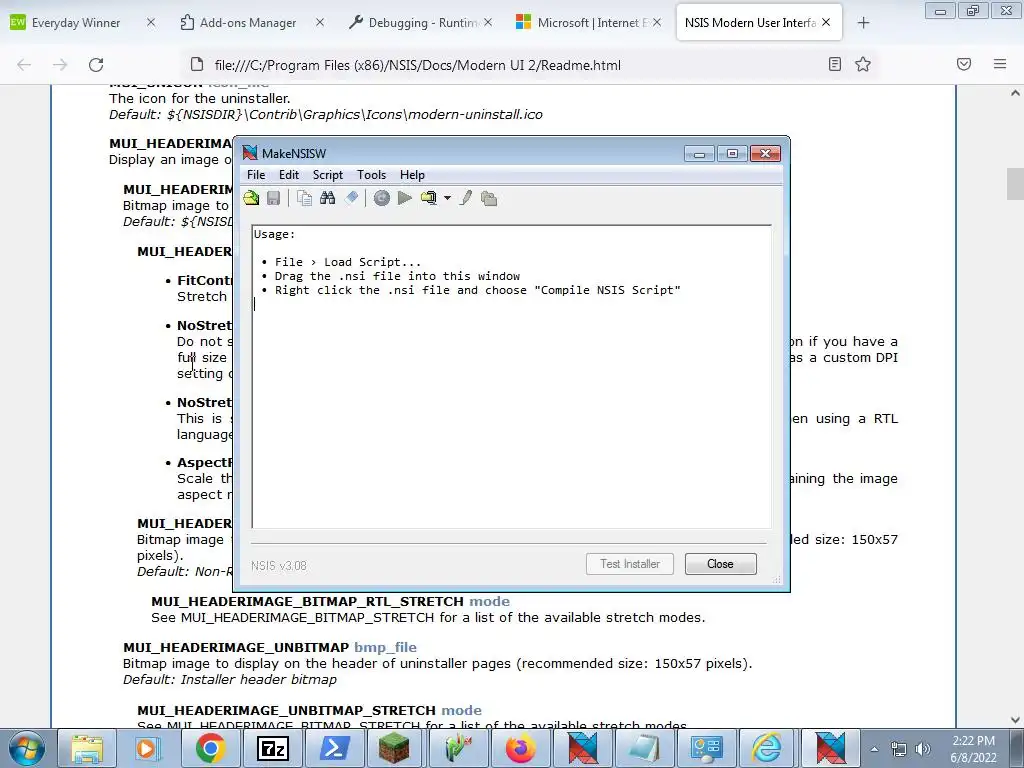Click inside the MakeNSISW log output area
Viewport: 1024px width, 768px height.
point(511,376)
